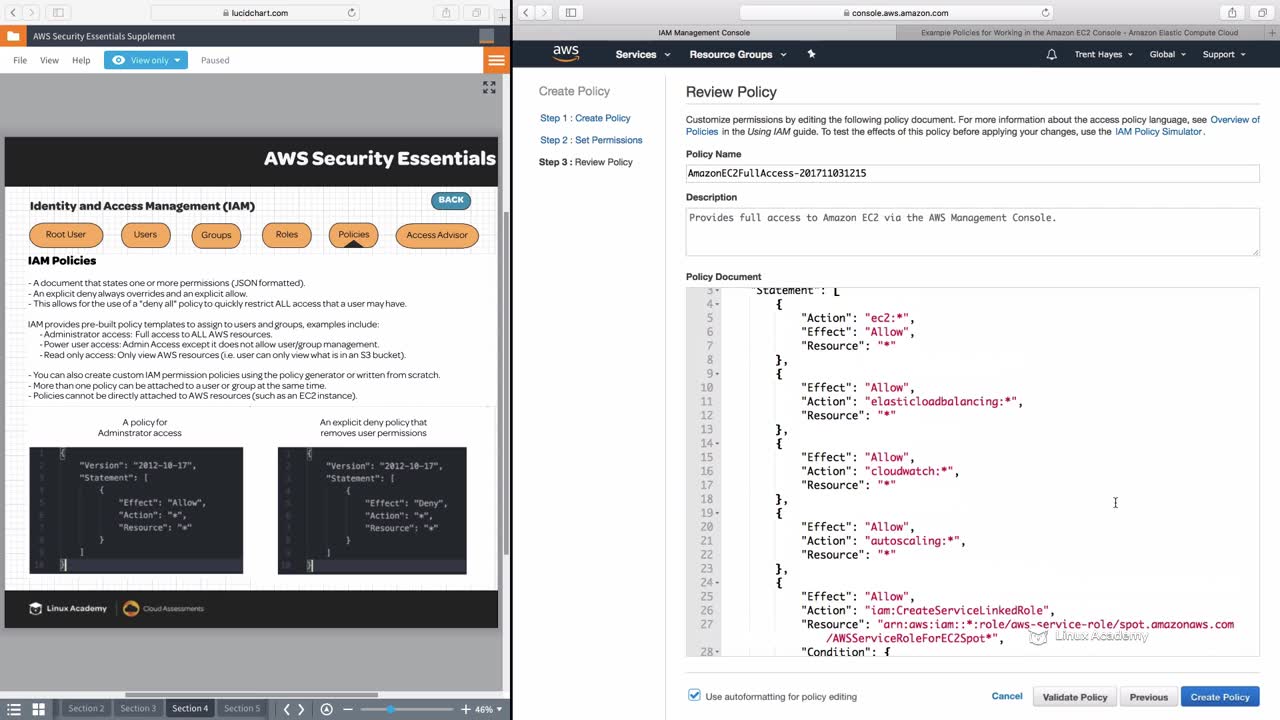Collapse the code fold on line 9

click(718, 374)
